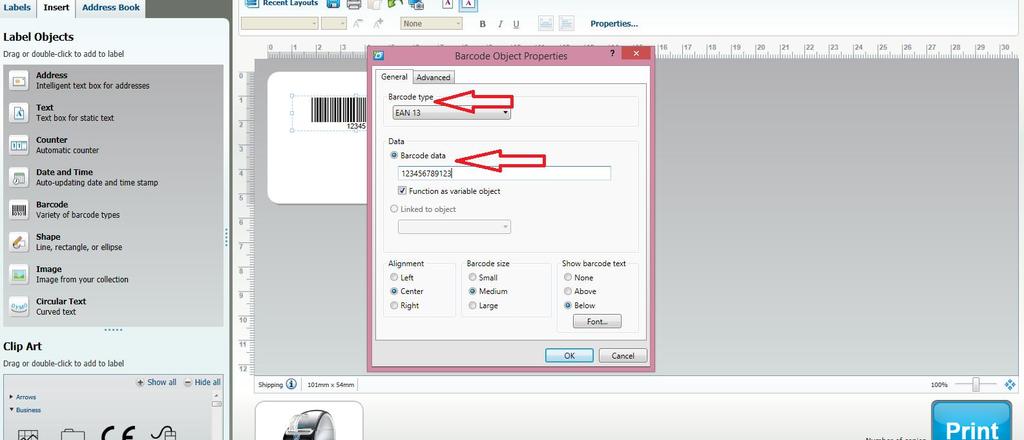The height and width of the screenshot is (440, 1024).
Task: Click the screen capture camera icon
Action: (x=415, y=4)
